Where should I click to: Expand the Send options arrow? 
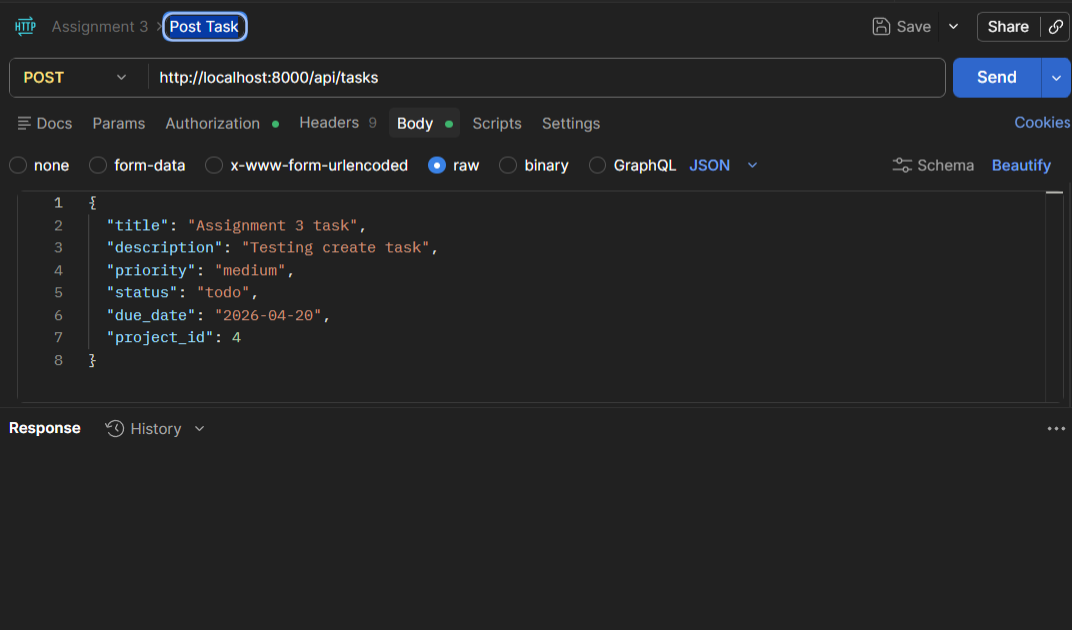click(1056, 77)
